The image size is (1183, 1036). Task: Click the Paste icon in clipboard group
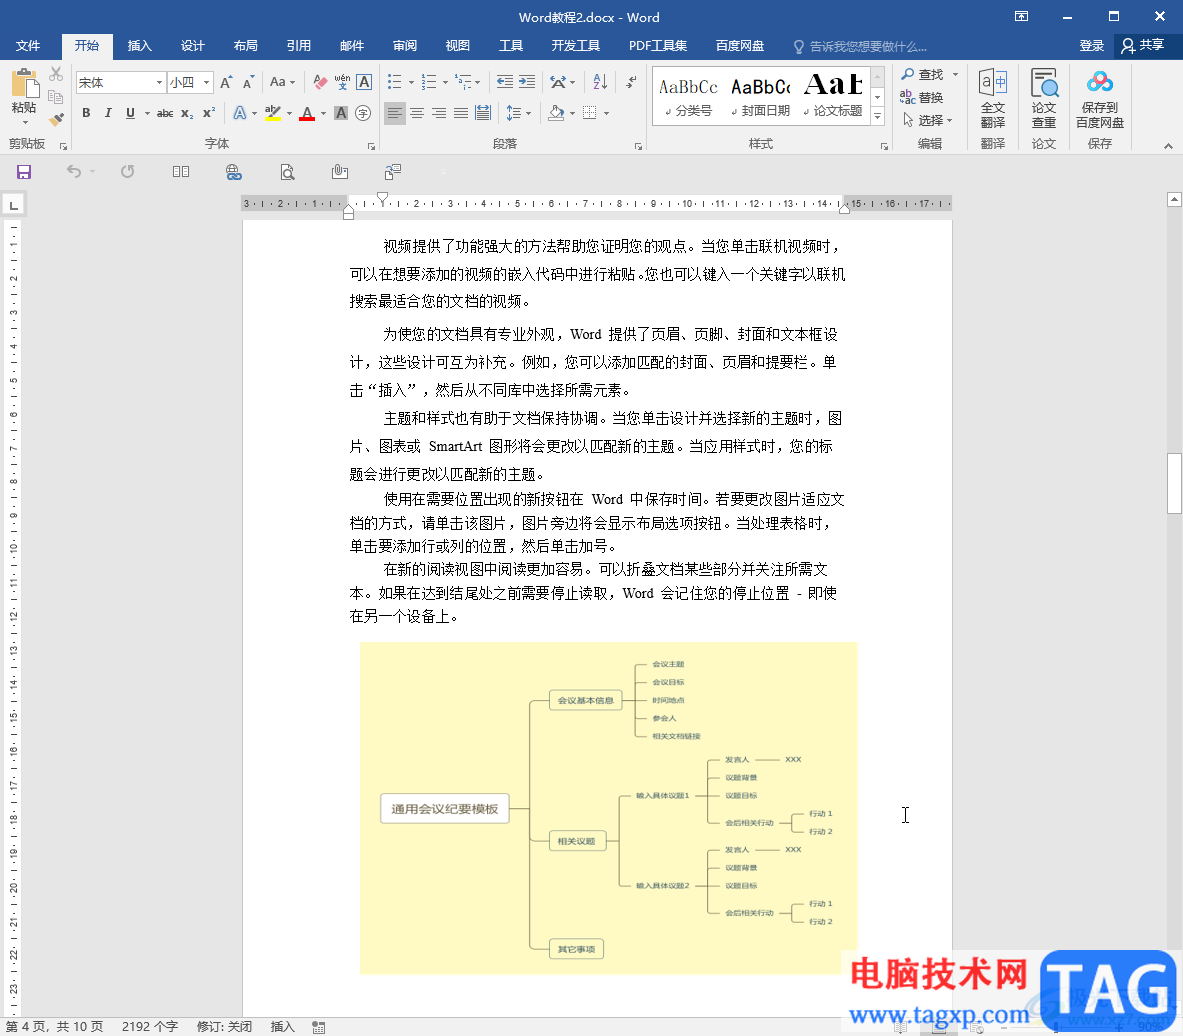[24, 83]
